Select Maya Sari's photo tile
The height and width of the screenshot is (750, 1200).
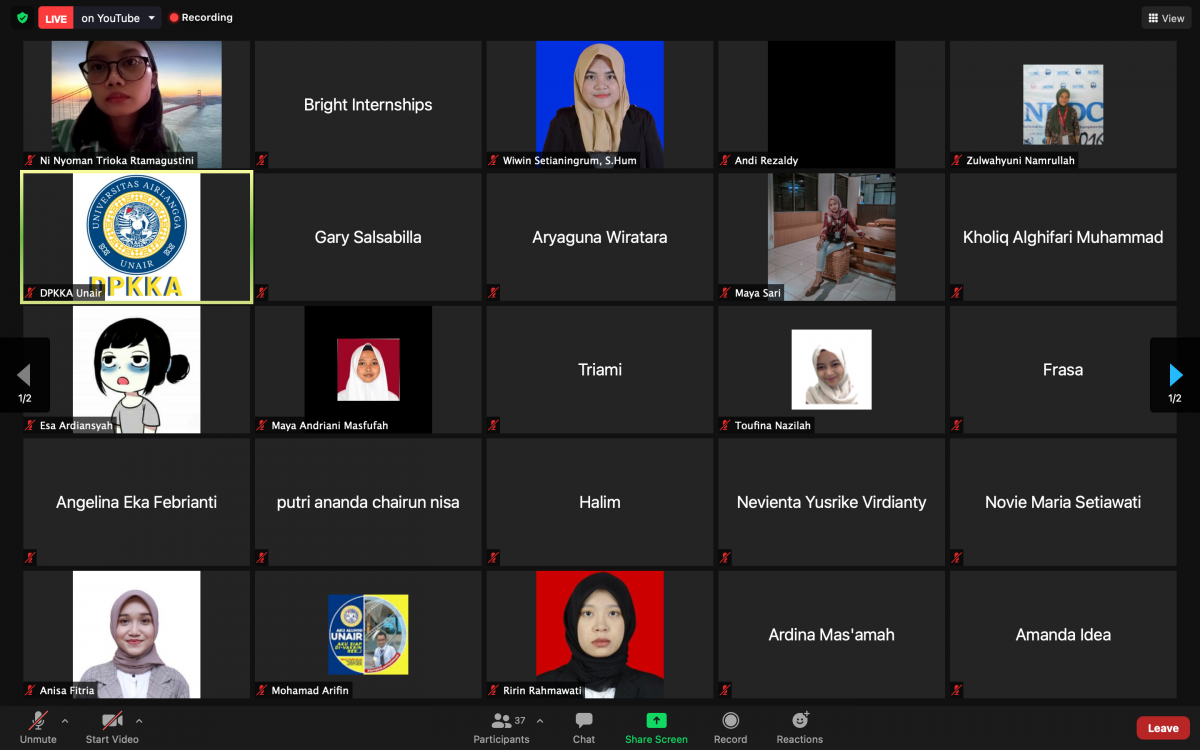click(831, 237)
